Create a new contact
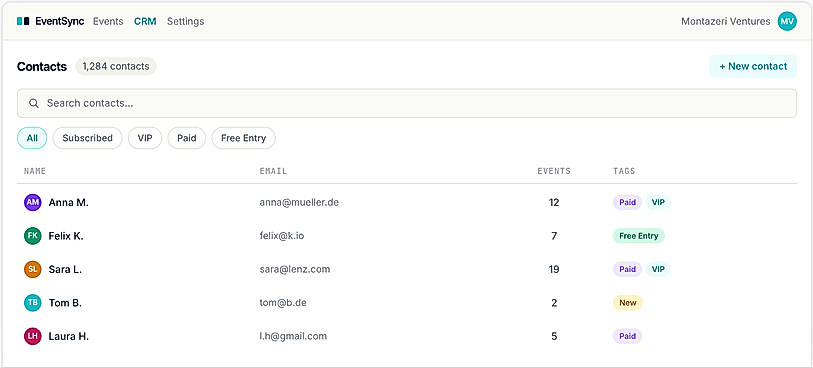 pos(753,66)
